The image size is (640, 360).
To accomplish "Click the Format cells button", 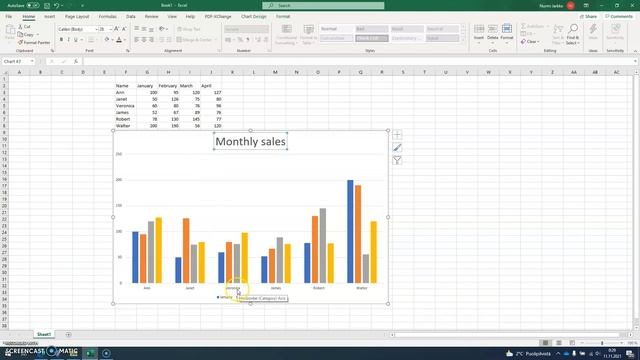I will click(507, 33).
